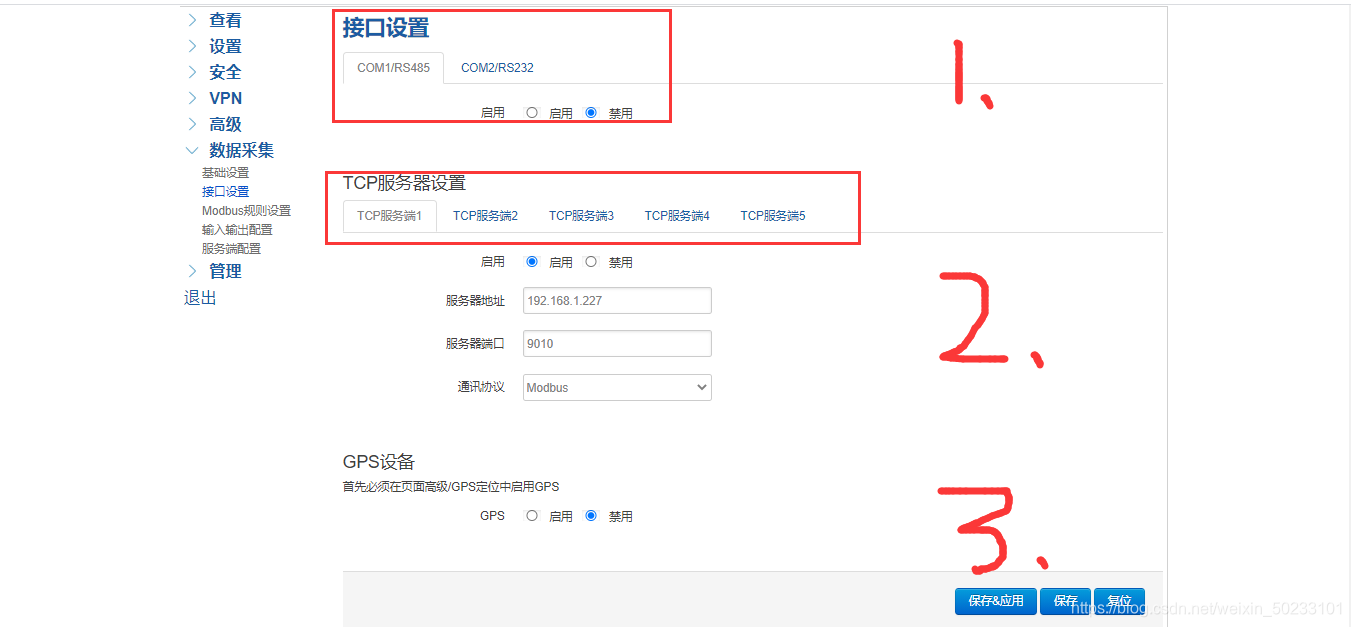
Task: Open the 管理 sidebar section
Action: click(225, 270)
